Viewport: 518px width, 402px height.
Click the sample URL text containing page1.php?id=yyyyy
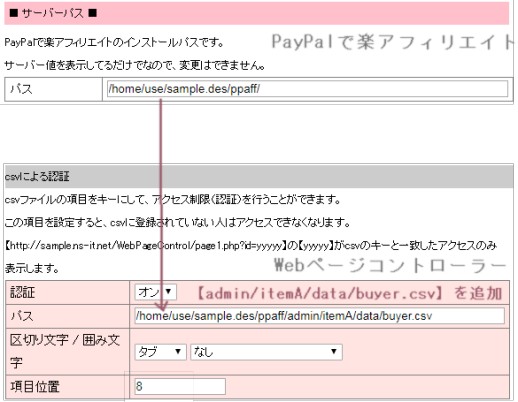(x=146, y=246)
